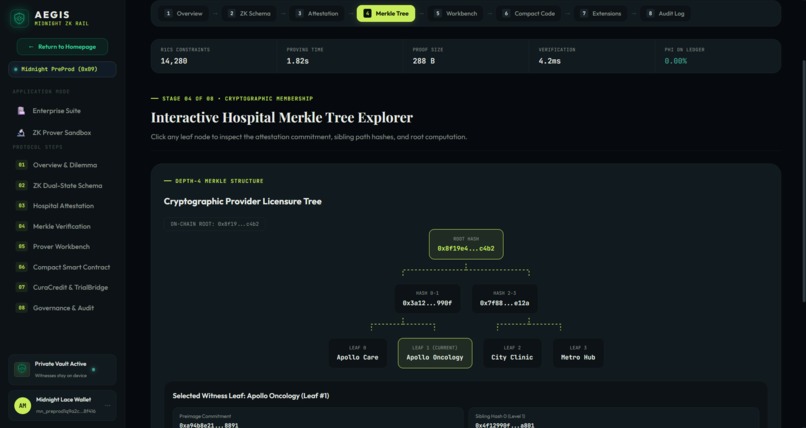Viewport: 806px width, 428px height.
Task: Click the green Private Vault status dot
Action: click(93, 369)
